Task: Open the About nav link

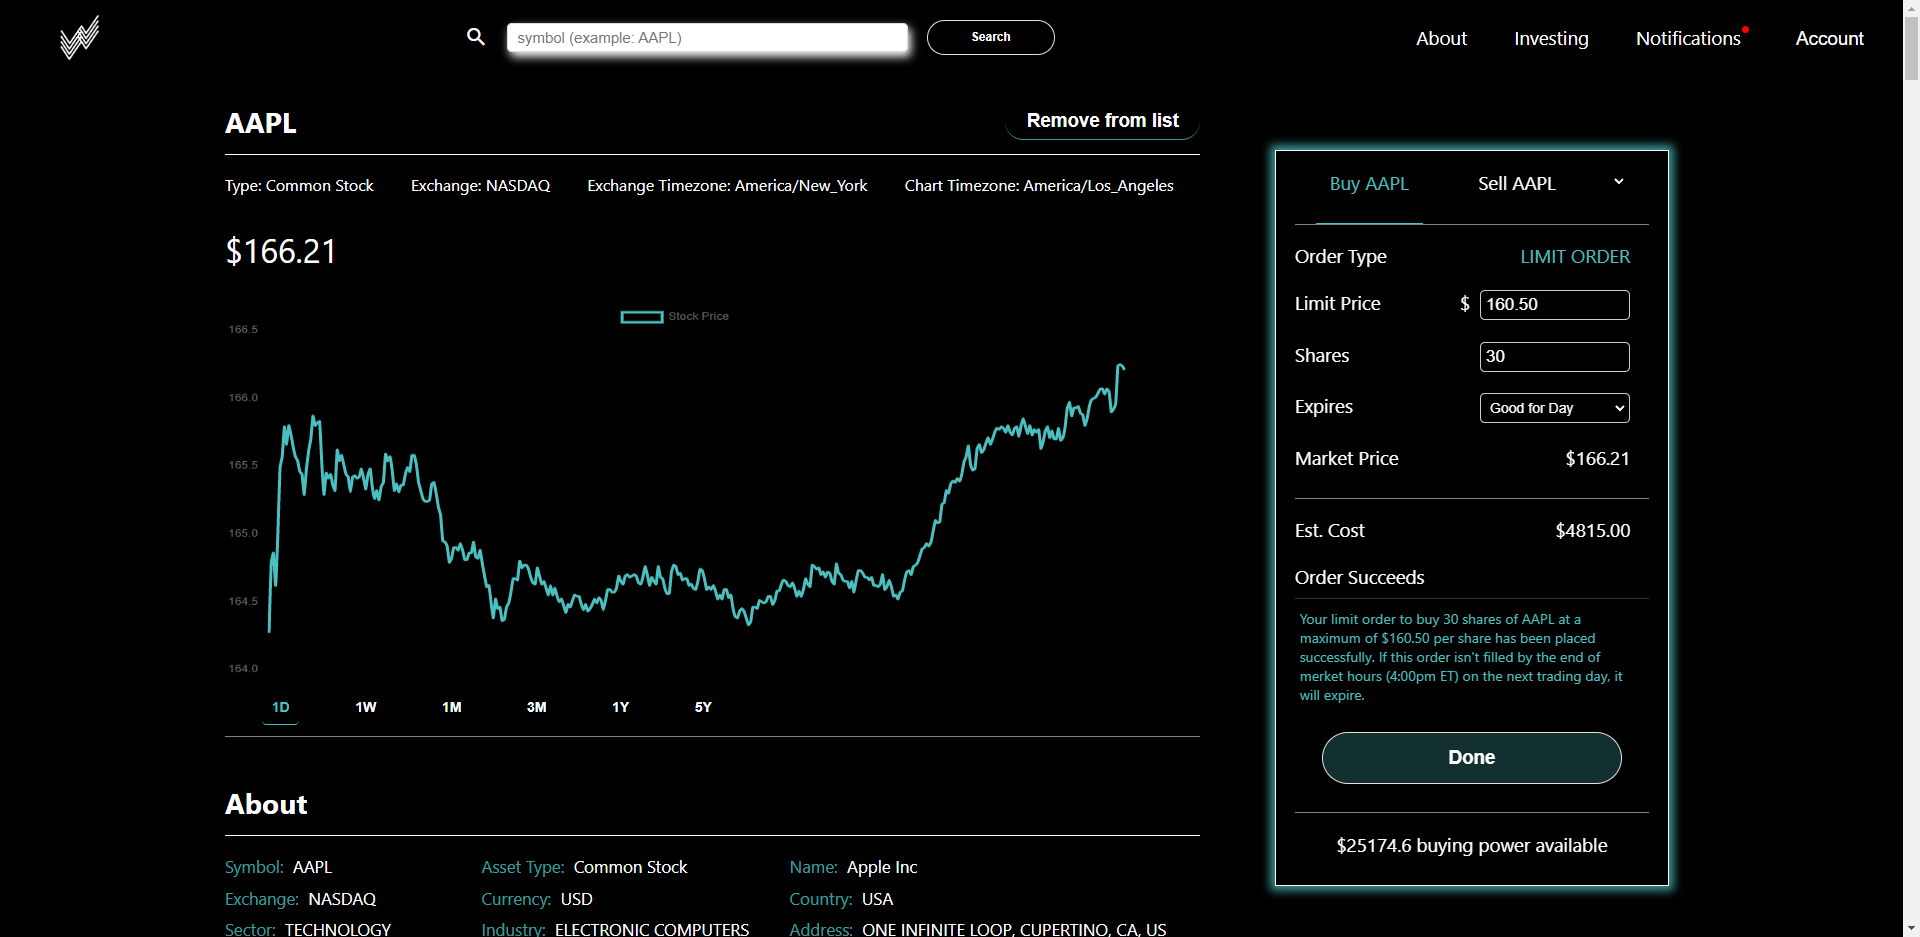Action: [x=1441, y=39]
